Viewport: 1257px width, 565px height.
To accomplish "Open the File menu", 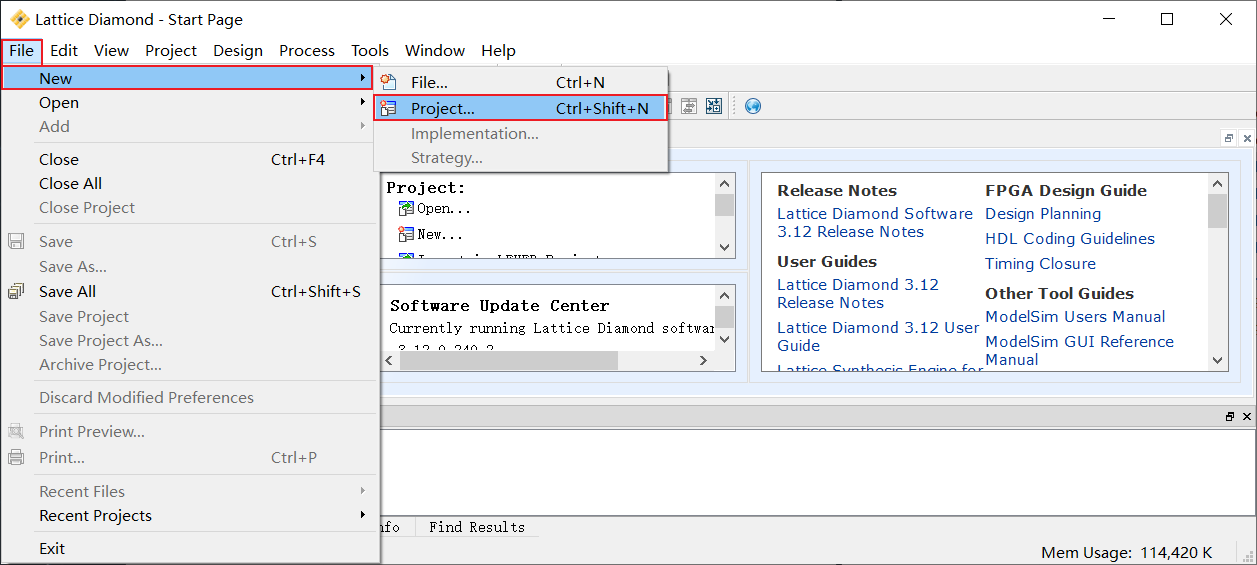I will (x=21, y=50).
